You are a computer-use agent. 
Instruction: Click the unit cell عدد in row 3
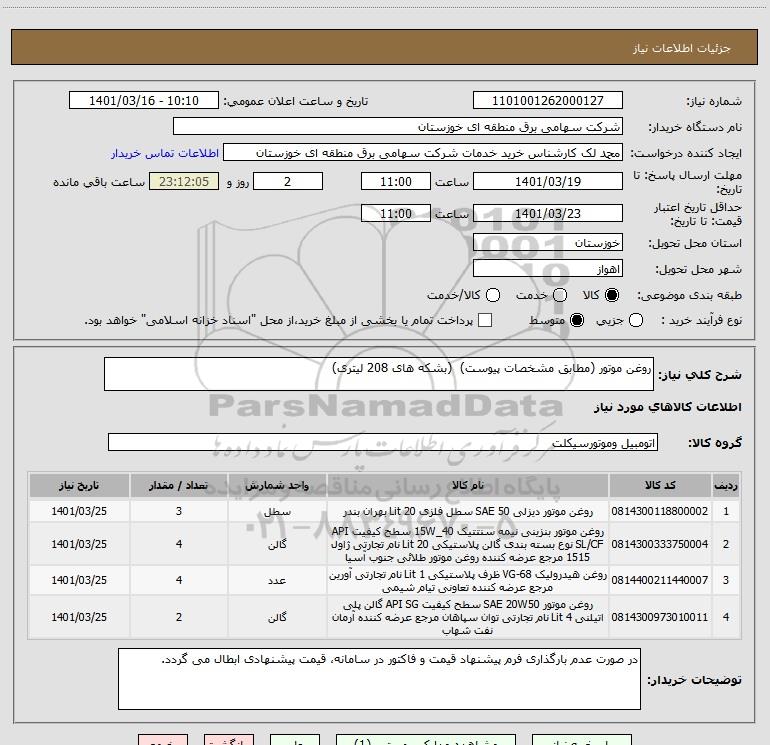[277, 580]
